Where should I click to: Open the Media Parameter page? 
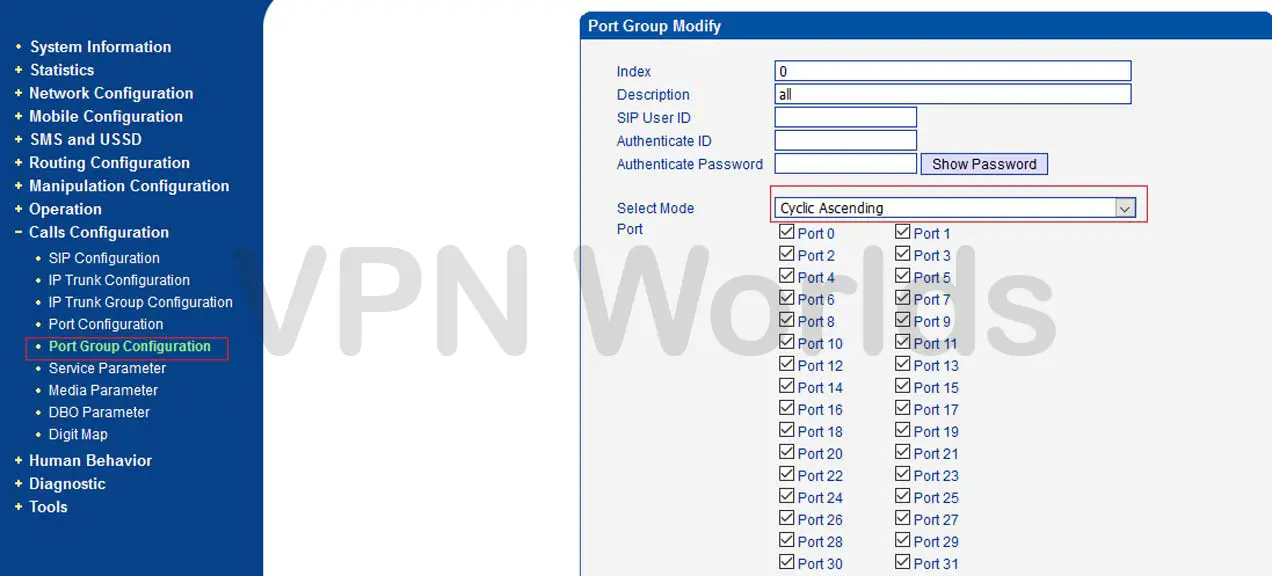[x=102, y=390]
